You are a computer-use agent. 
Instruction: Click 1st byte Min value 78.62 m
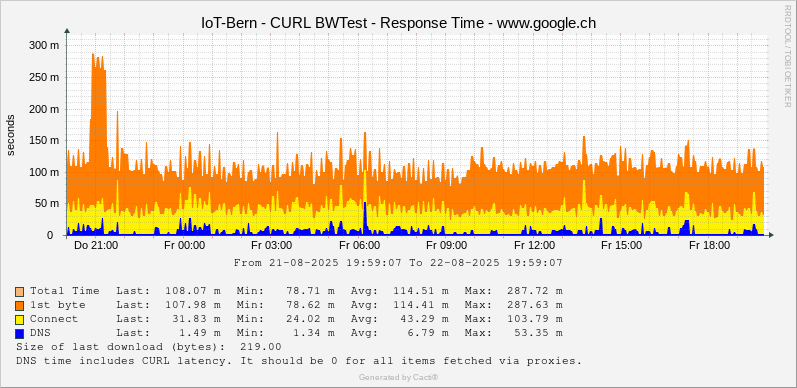pos(310,305)
